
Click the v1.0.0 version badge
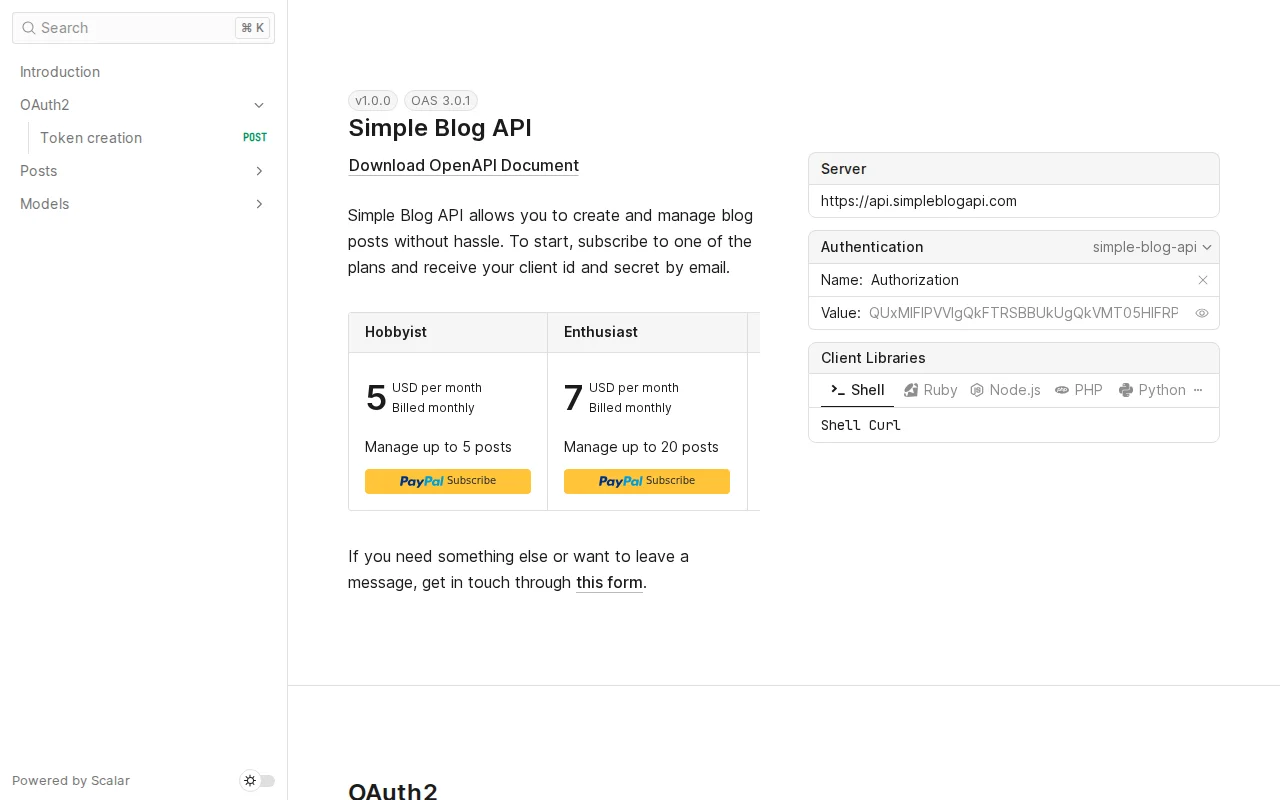(373, 101)
